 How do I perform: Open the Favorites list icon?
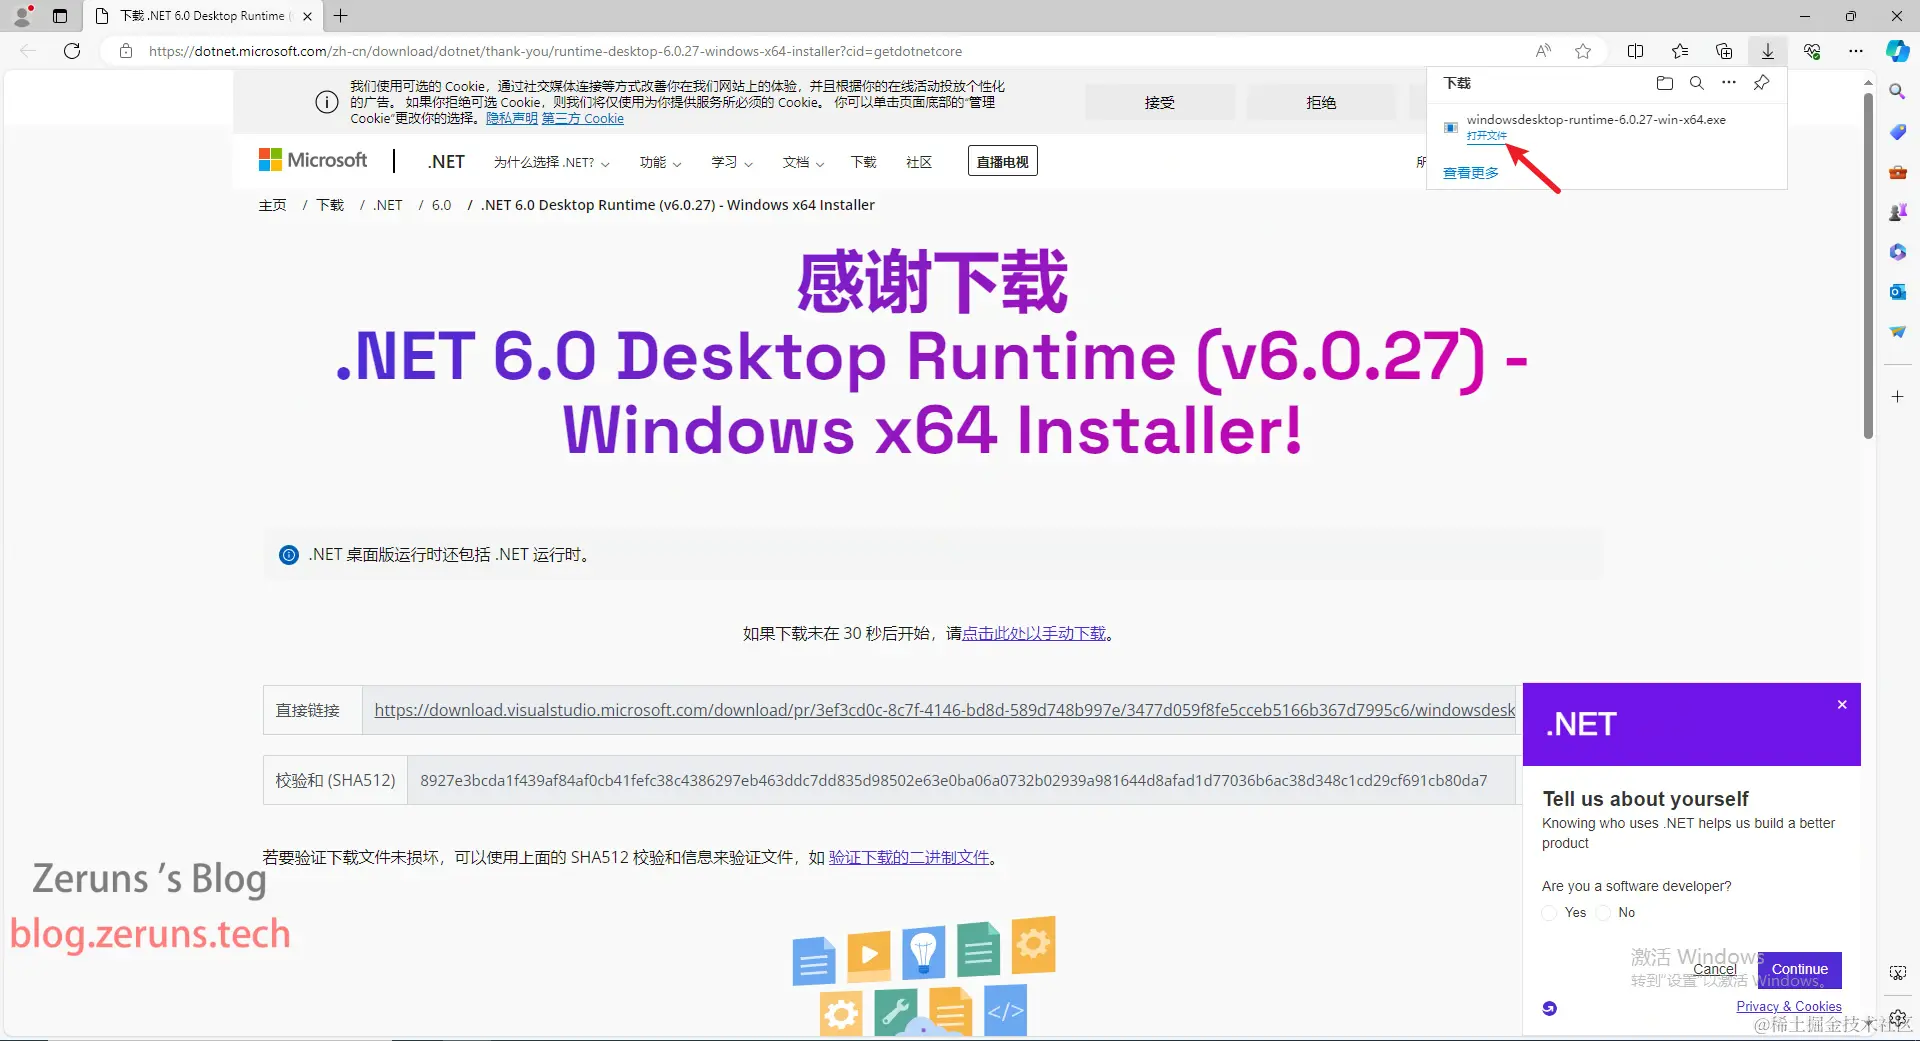(1680, 51)
